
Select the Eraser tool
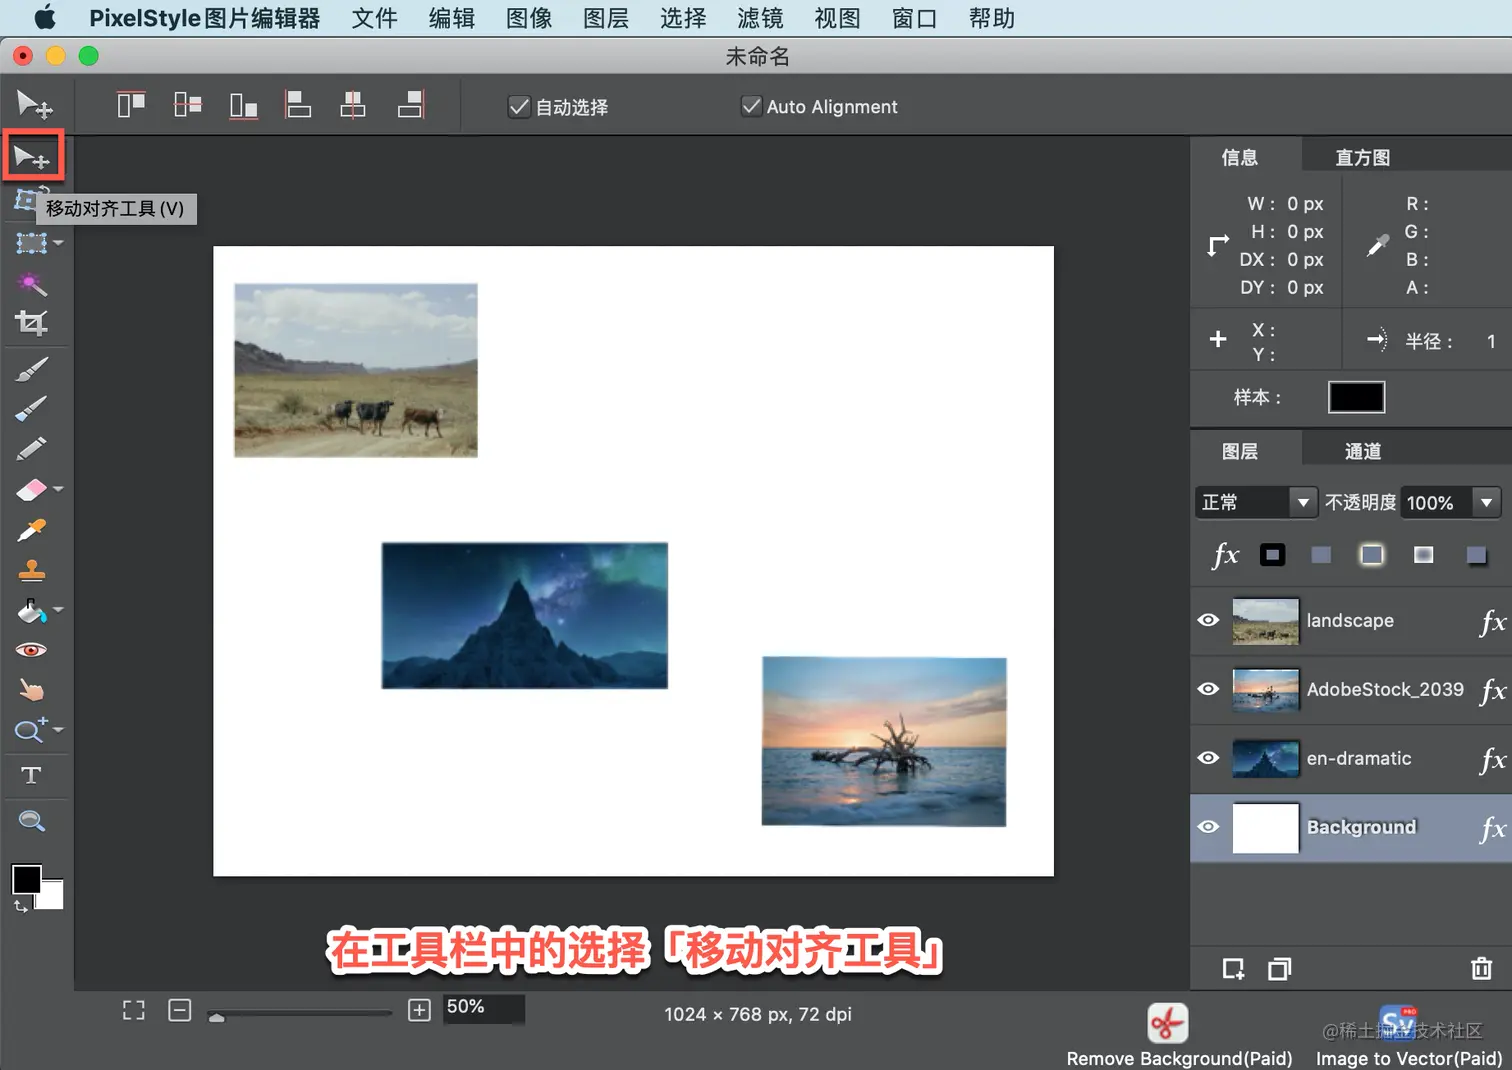click(31, 489)
